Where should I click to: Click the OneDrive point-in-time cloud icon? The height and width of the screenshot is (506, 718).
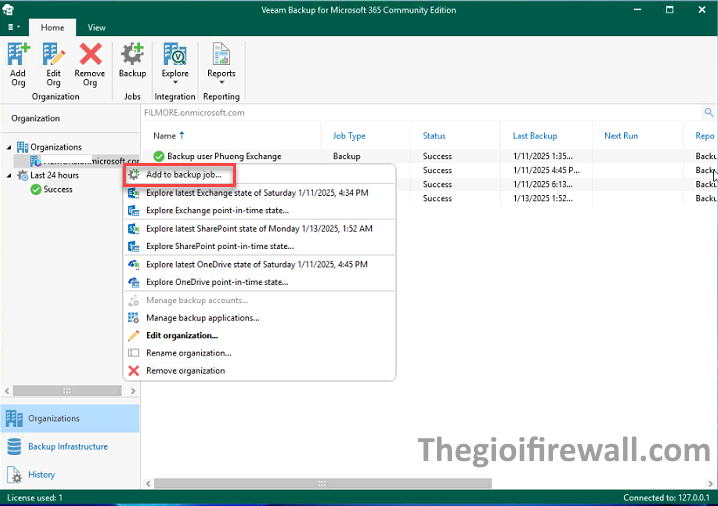[133, 282]
